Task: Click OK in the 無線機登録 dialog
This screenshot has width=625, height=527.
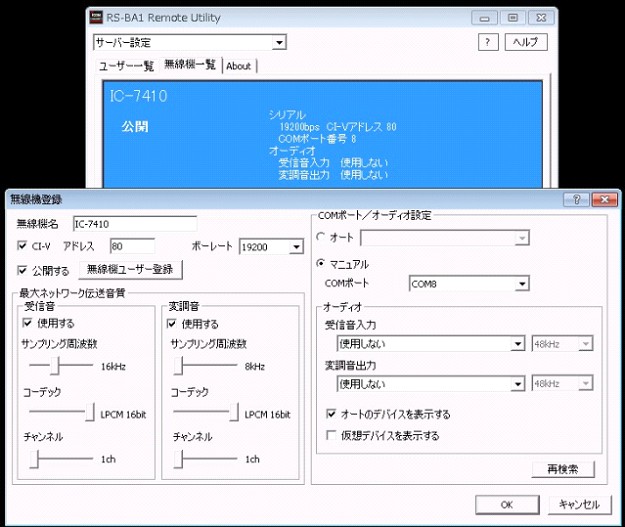Action: pos(507,505)
